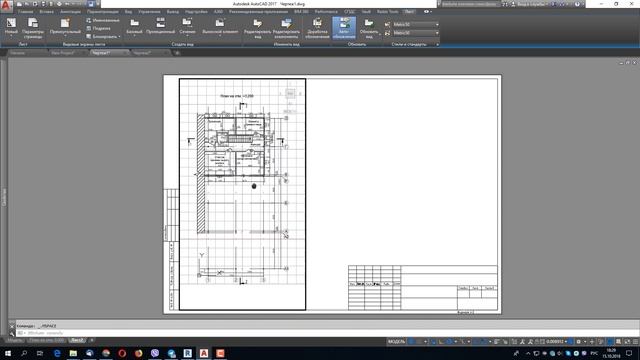640x360 pixels.
Task: Click the viewport containing floor plan
Action: coord(242,194)
